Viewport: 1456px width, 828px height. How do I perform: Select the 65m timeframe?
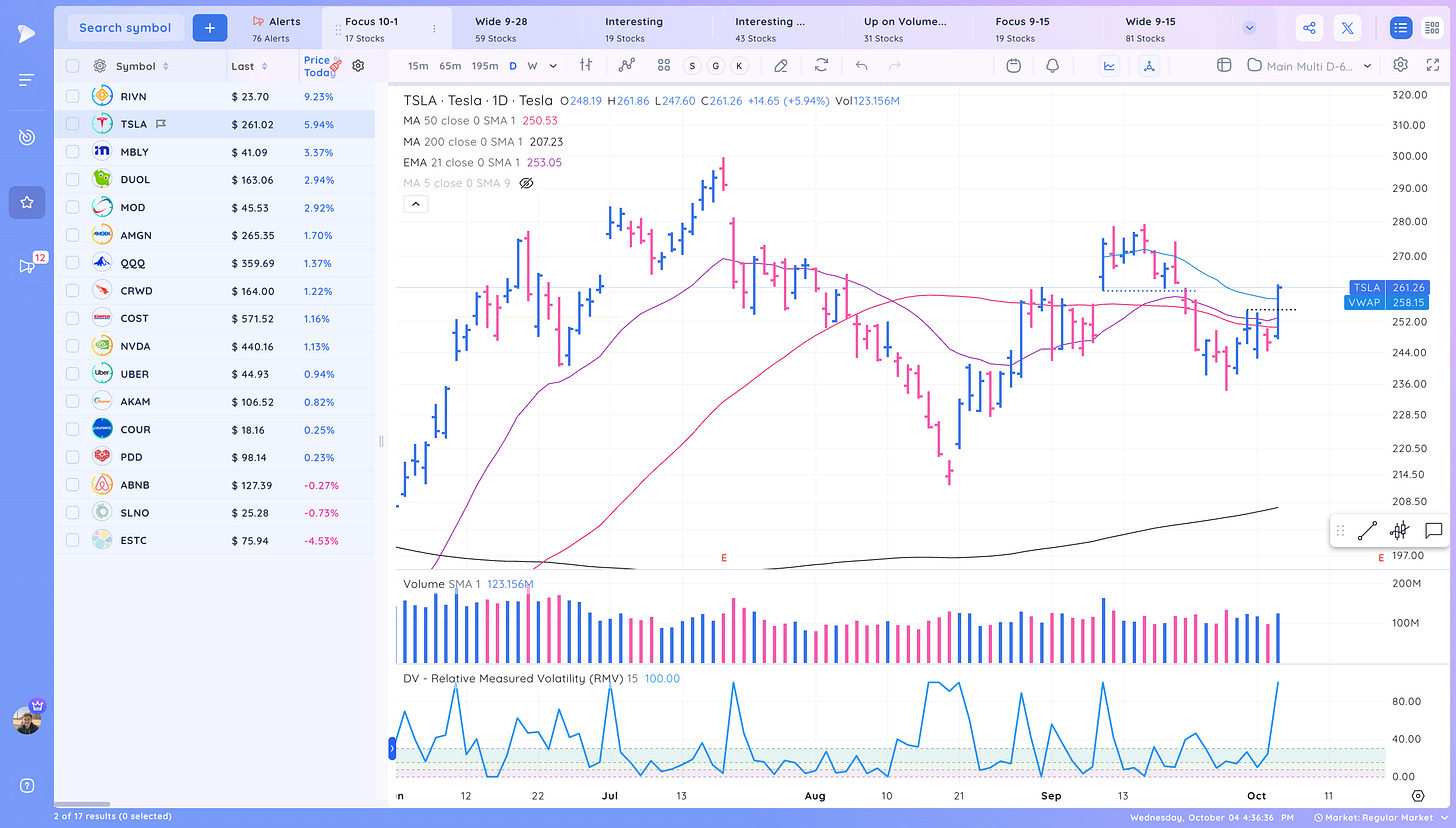450,66
